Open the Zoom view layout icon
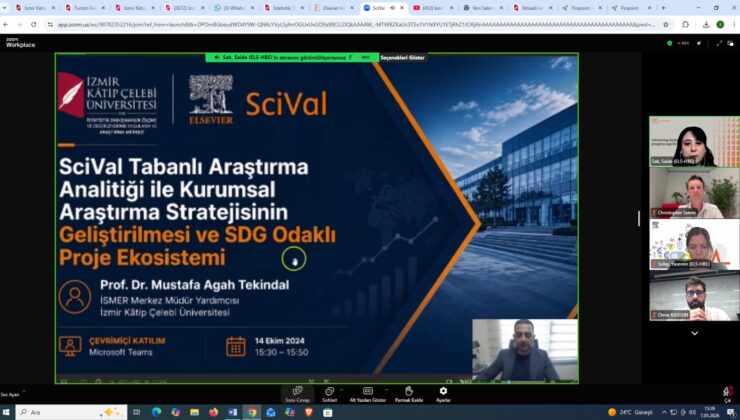 [731, 43]
